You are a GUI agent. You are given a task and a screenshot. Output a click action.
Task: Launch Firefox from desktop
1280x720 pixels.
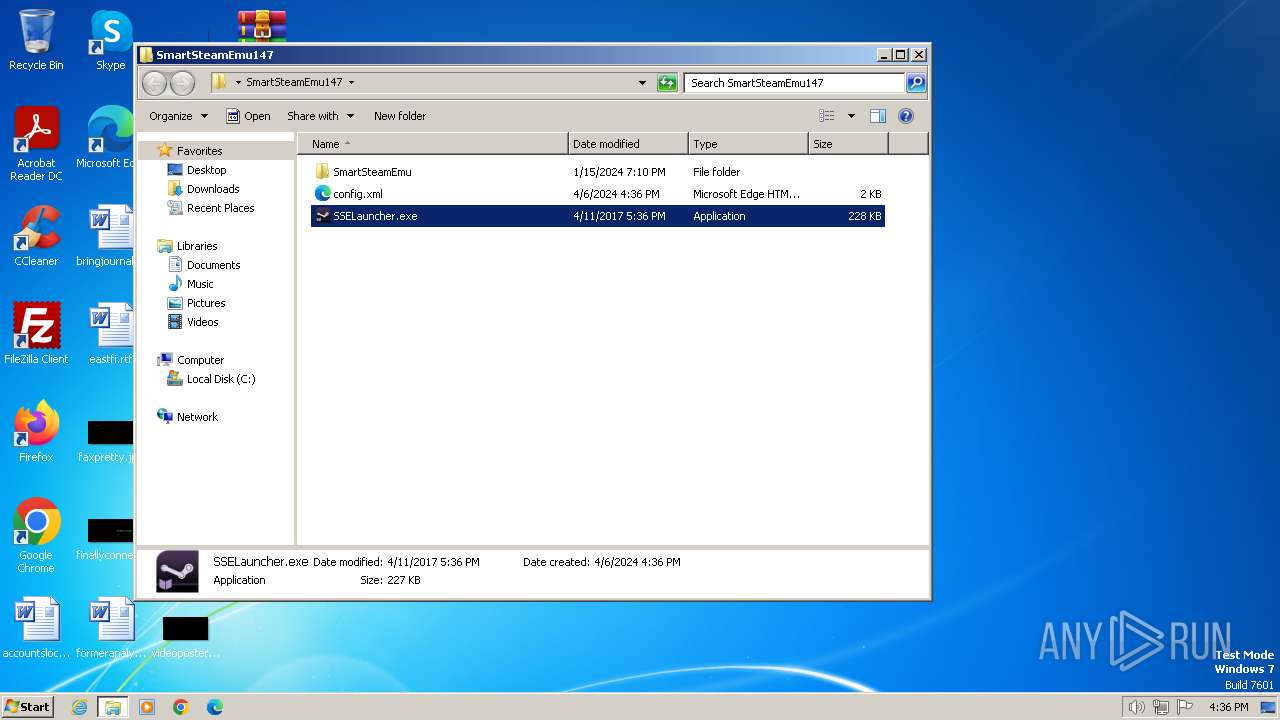(36, 432)
